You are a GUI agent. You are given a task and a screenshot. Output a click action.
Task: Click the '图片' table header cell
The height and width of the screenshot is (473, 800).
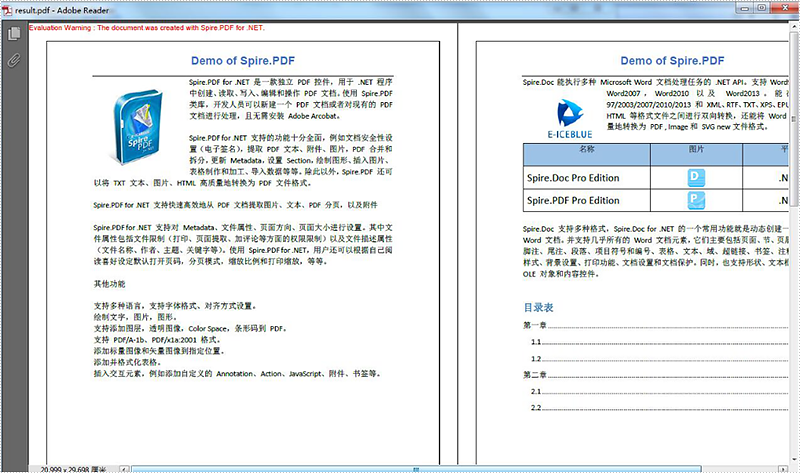click(x=696, y=154)
